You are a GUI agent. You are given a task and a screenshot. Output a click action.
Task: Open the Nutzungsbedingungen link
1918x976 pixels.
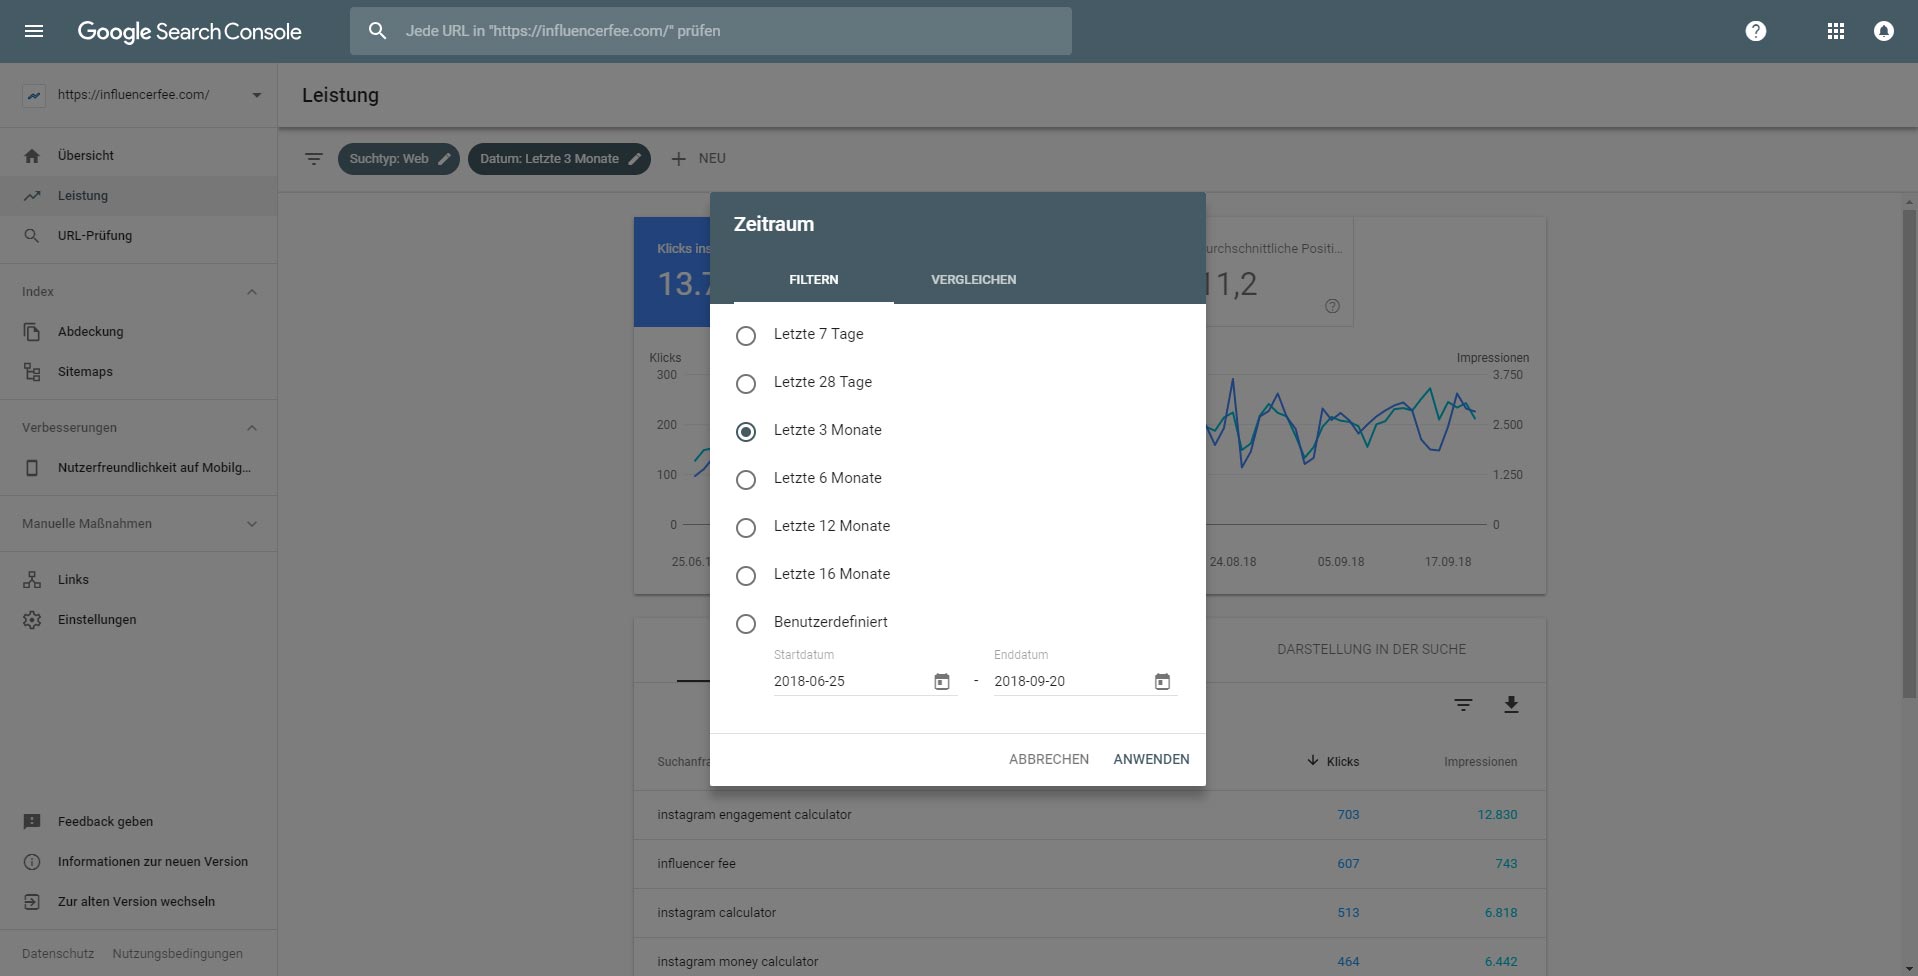178,953
